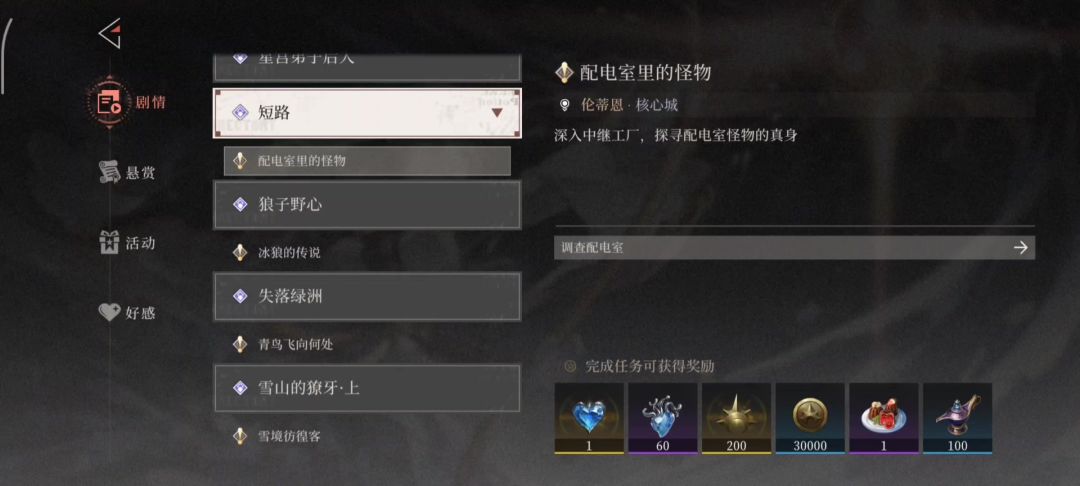Collapse 短路 chapter with the triangle arrow
The image size is (1080, 486).
(x=497, y=113)
